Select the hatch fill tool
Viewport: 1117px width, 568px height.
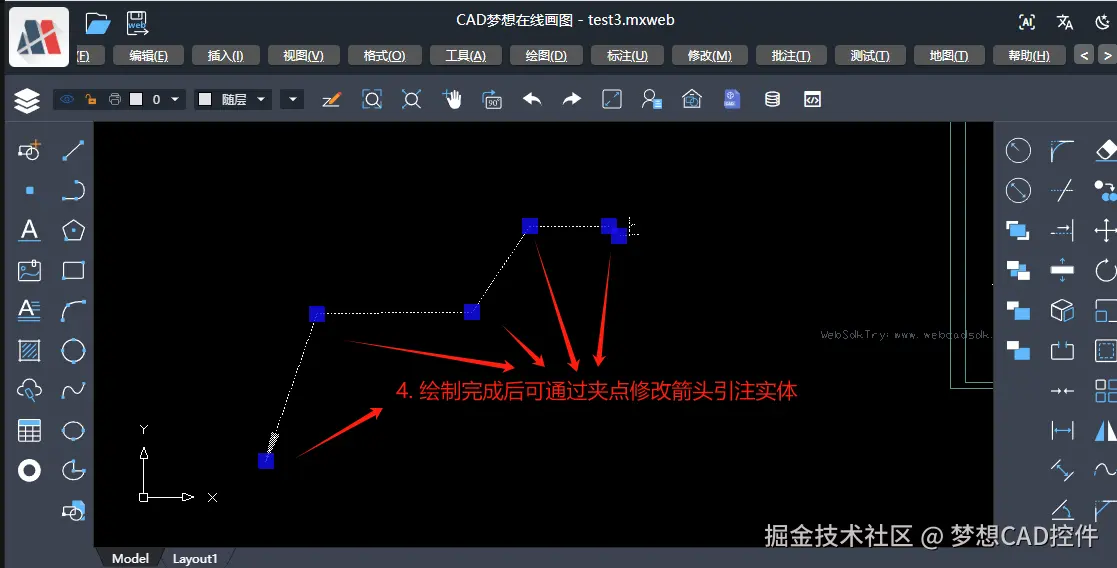(29, 351)
